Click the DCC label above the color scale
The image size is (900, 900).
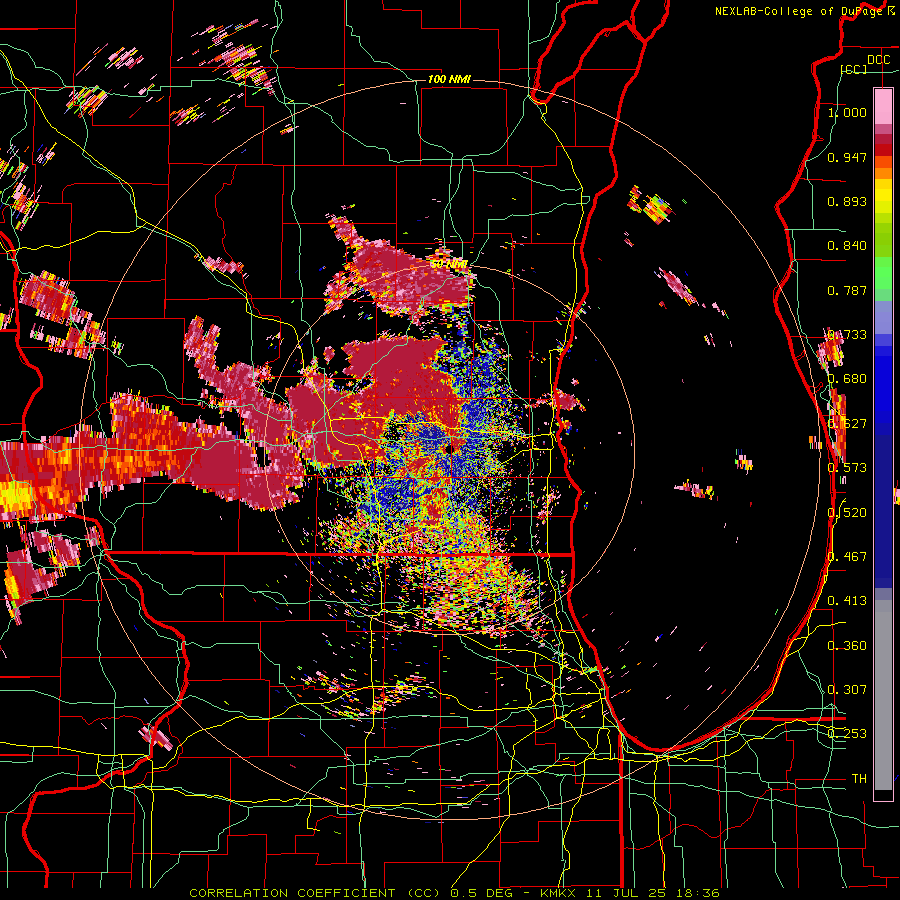click(x=878, y=60)
